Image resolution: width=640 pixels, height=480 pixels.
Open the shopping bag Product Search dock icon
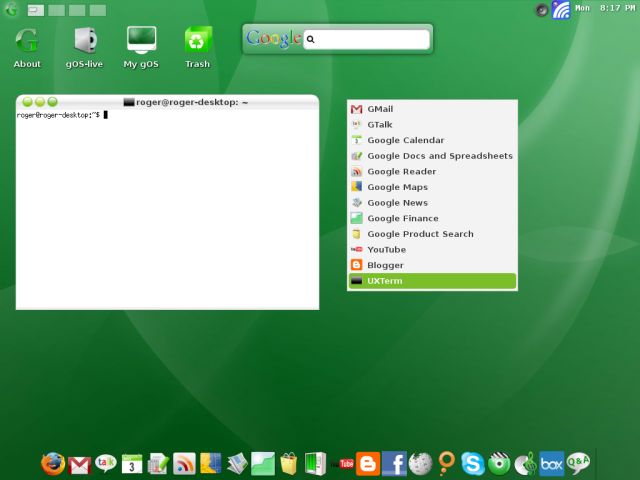click(289, 464)
